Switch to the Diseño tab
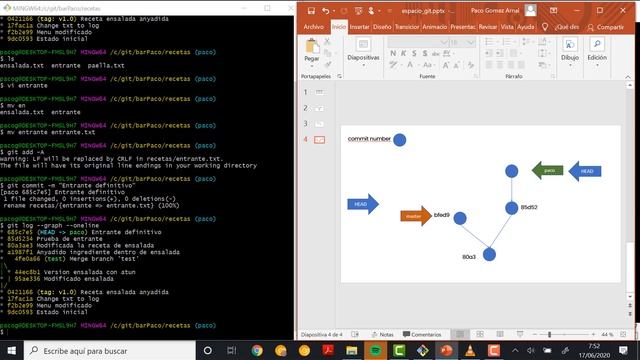Screen dimensions: 640x360 382,27
